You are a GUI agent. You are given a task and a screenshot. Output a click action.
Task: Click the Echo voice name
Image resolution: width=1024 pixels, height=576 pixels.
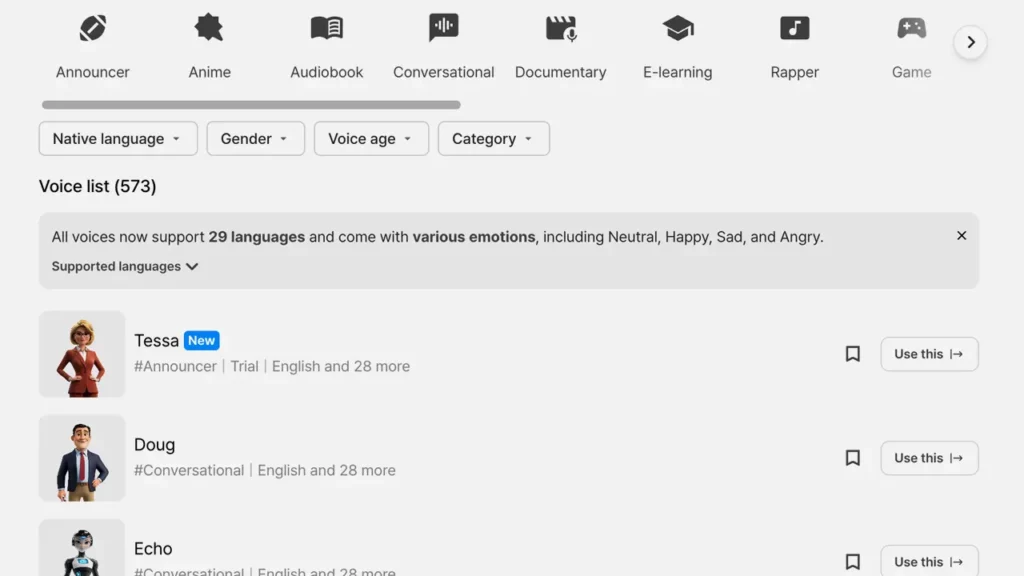(153, 549)
